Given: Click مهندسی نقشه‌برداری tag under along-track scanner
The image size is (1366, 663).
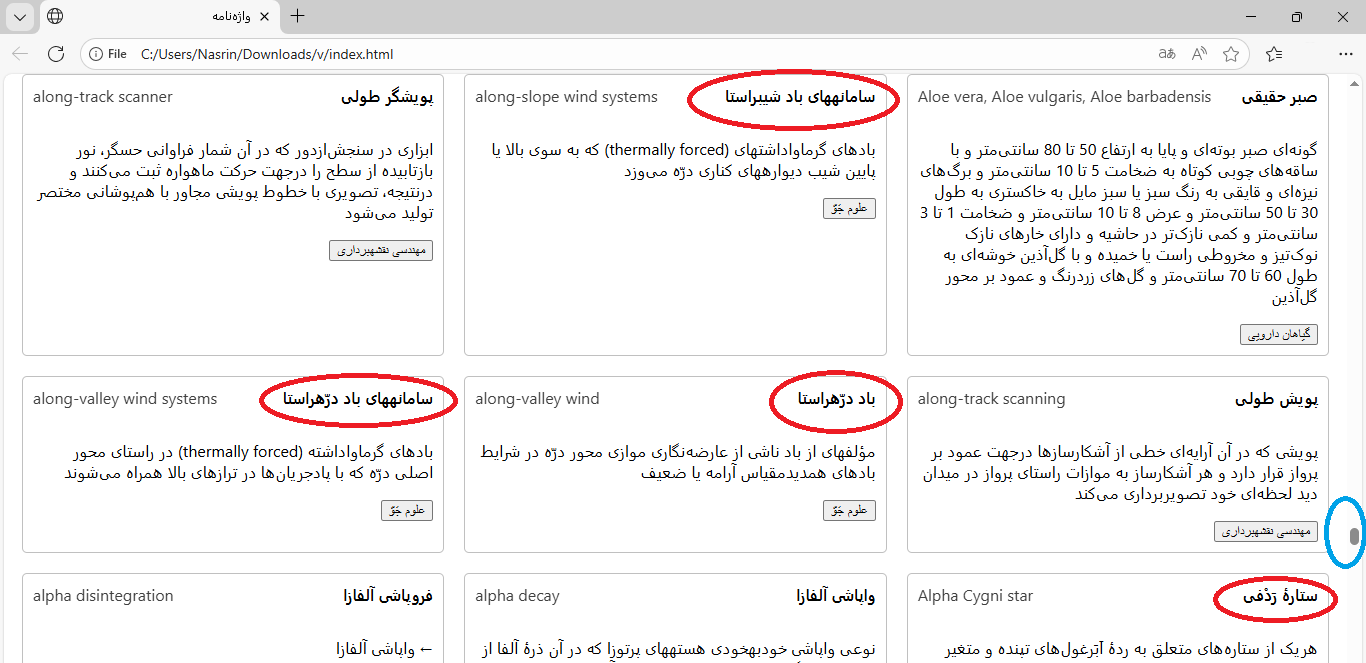Looking at the screenshot, I should (381, 250).
